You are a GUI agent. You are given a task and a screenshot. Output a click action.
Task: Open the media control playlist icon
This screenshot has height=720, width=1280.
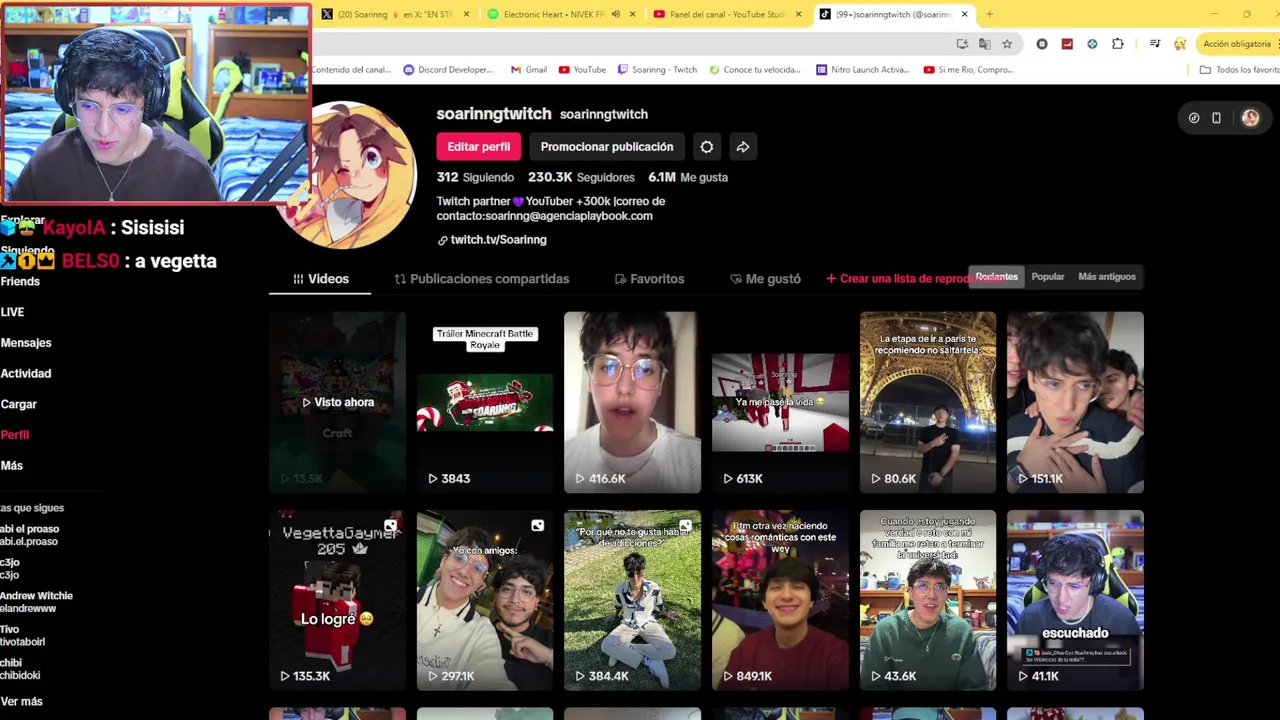tap(1155, 44)
